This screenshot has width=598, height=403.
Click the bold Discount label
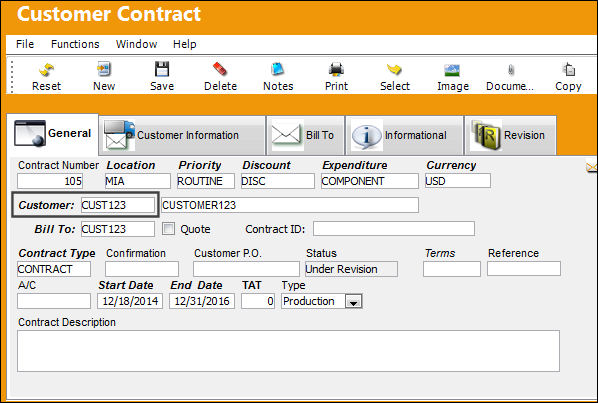[x=266, y=165]
